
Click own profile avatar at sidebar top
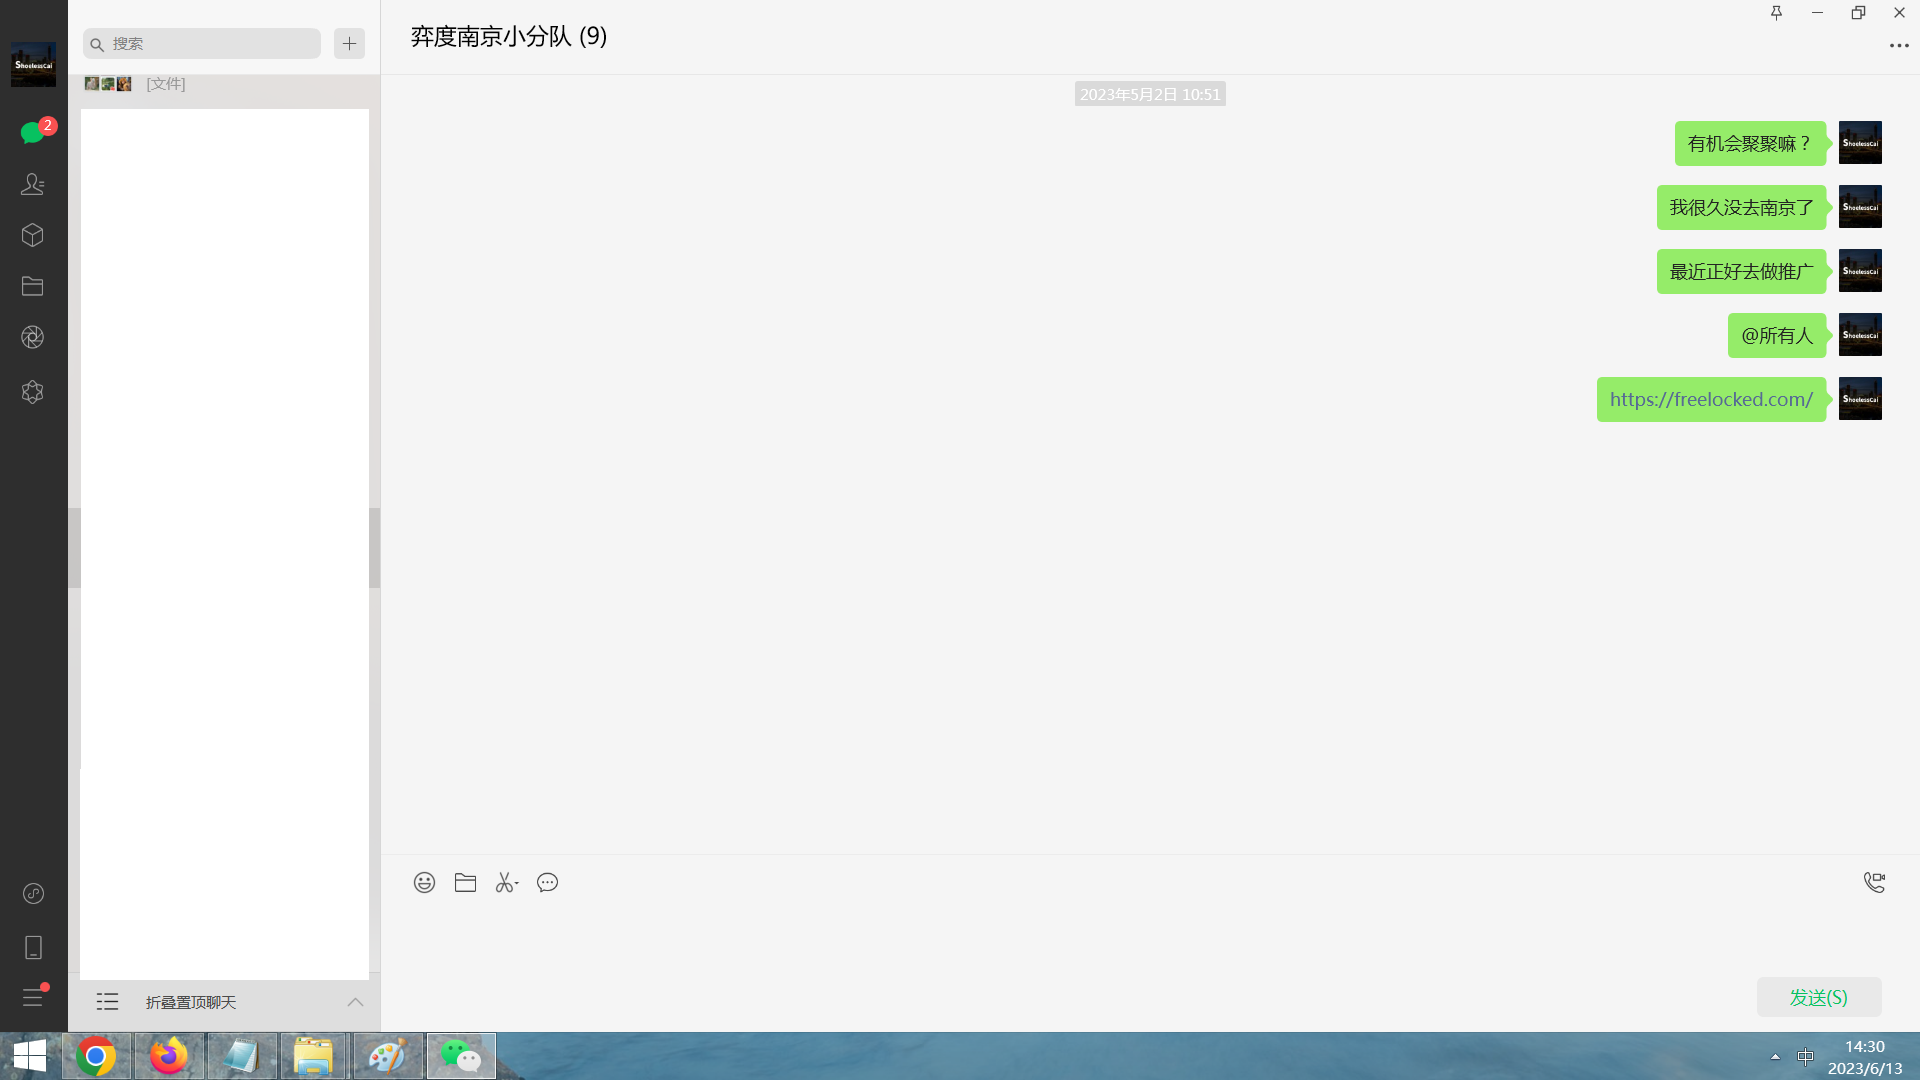(x=33, y=65)
